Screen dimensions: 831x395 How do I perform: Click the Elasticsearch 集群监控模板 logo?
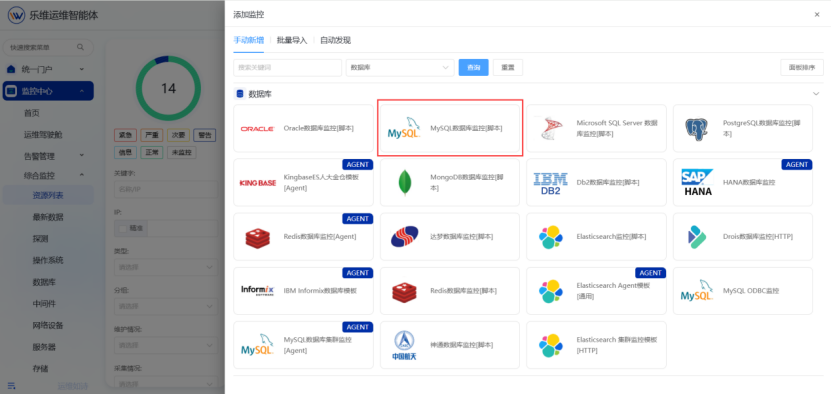(551, 346)
